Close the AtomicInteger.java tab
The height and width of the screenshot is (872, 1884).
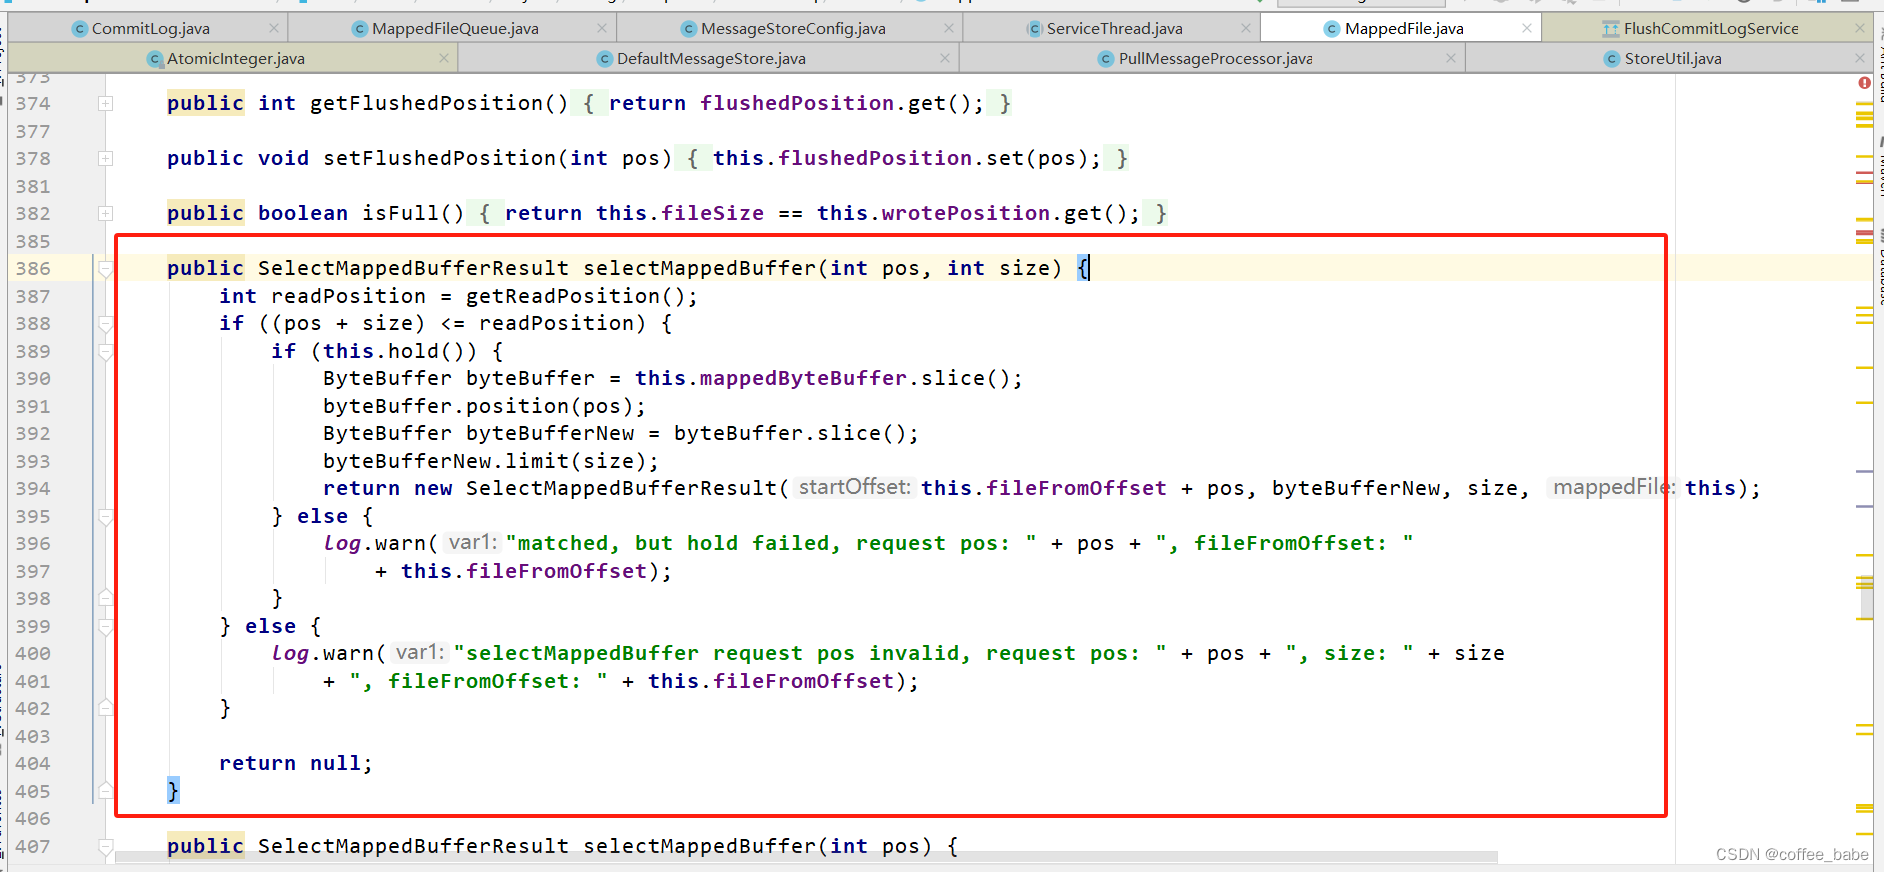click(444, 58)
